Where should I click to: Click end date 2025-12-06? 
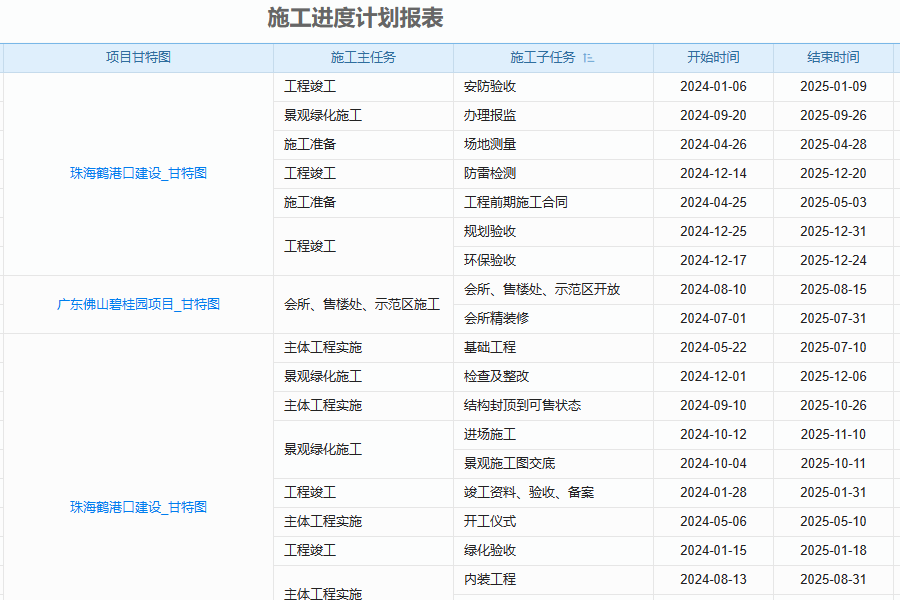pyautogui.click(x=833, y=377)
